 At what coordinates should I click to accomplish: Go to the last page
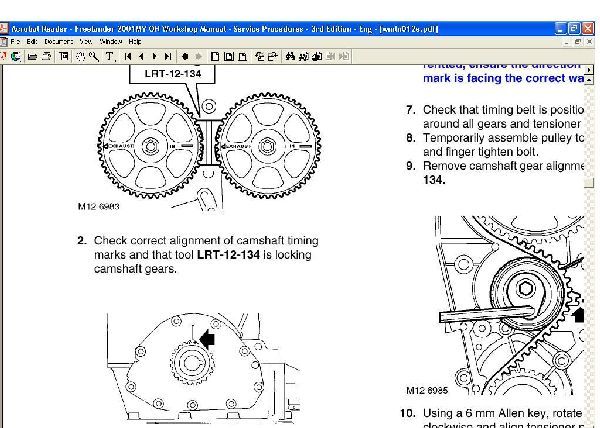168,57
